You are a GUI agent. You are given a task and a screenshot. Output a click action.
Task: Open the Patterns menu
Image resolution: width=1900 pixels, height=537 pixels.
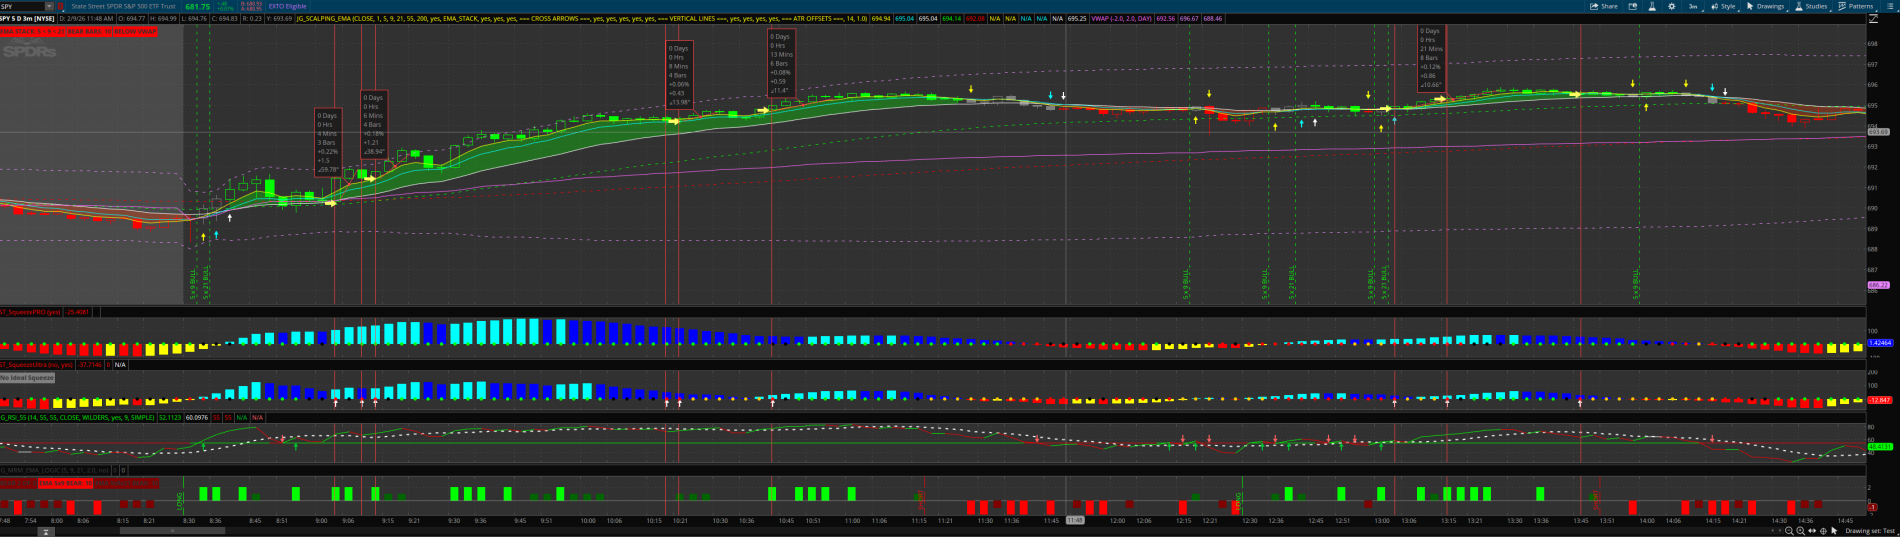point(1856,6)
